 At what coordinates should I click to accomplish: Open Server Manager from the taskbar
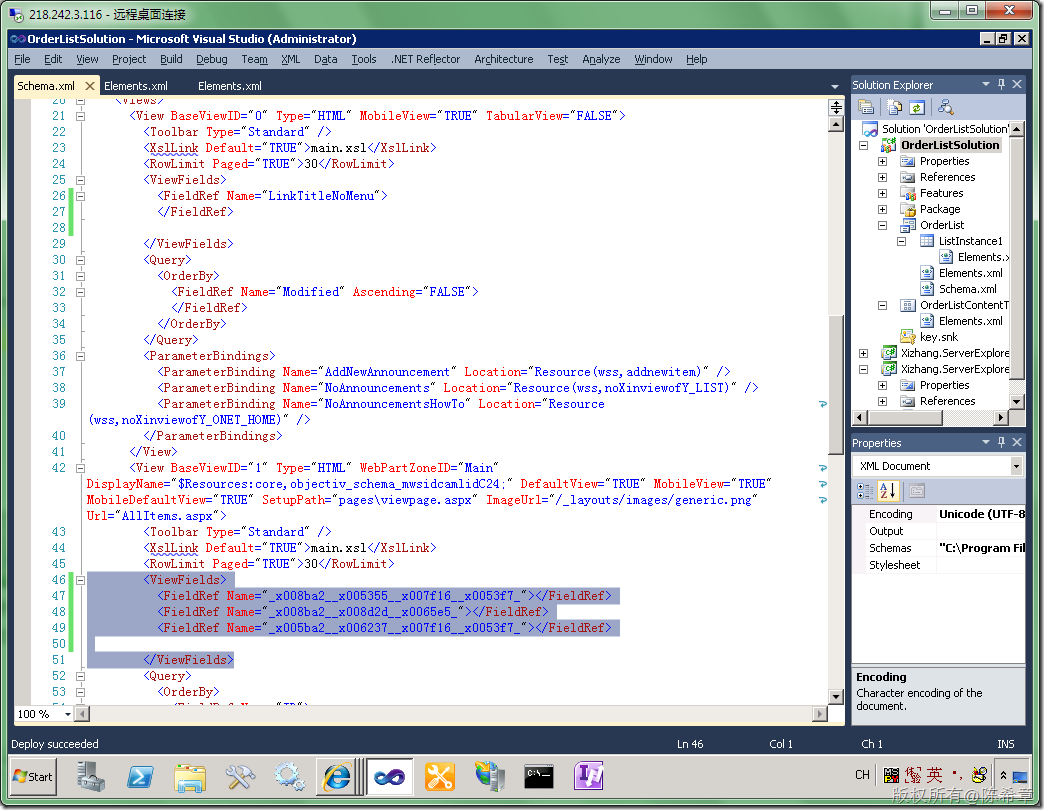[x=90, y=776]
